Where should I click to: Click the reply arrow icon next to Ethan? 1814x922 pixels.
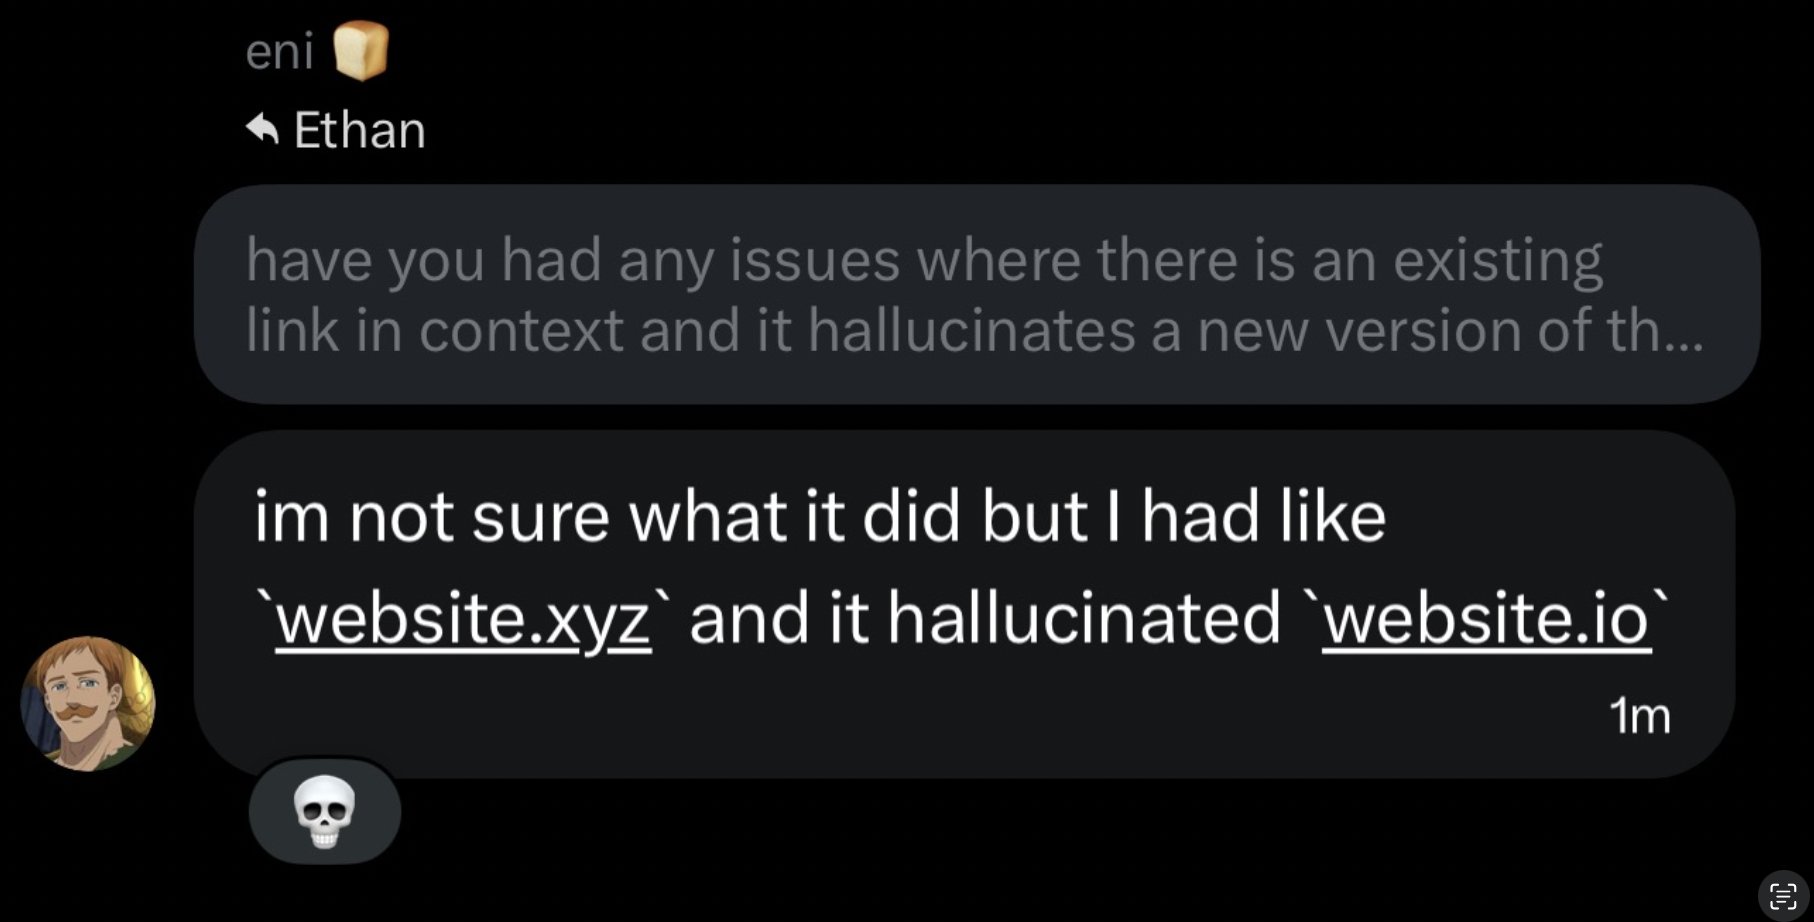tap(262, 129)
